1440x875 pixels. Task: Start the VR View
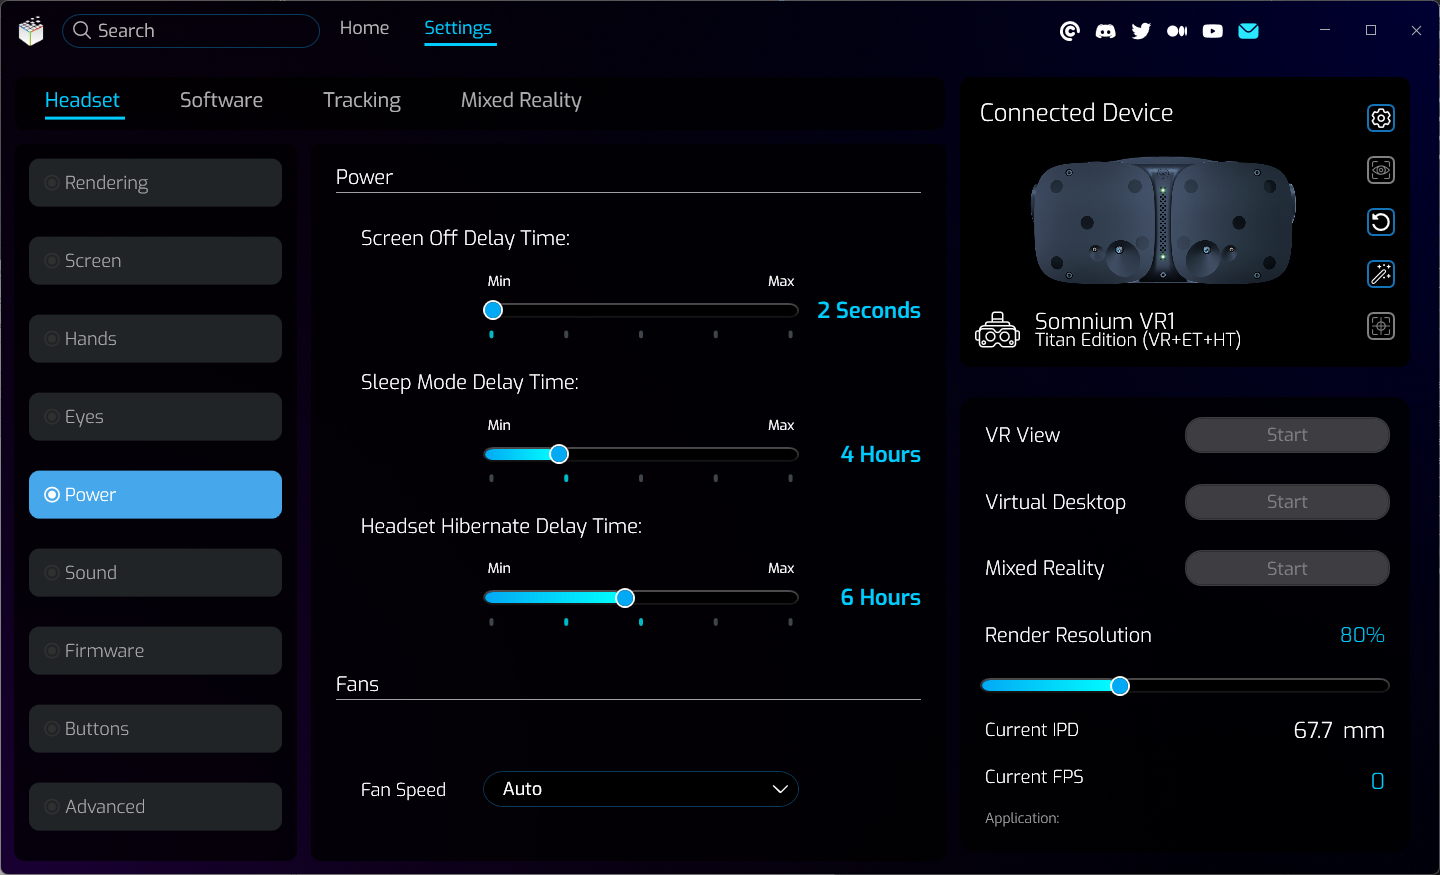tap(1287, 435)
